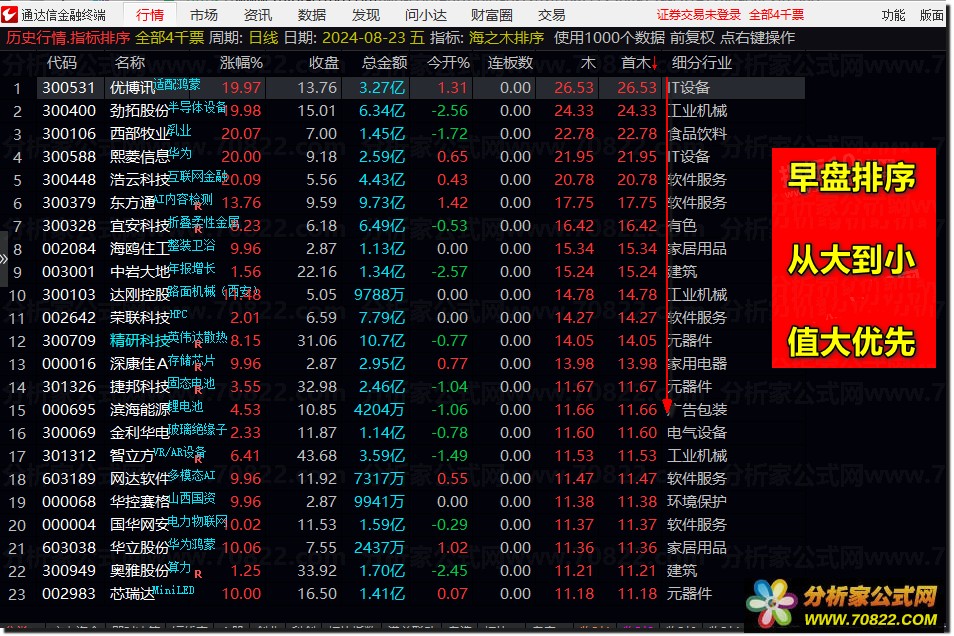954x636 pixels.
Task: Expand the left side panel chevron
Action: click(x=4, y=259)
